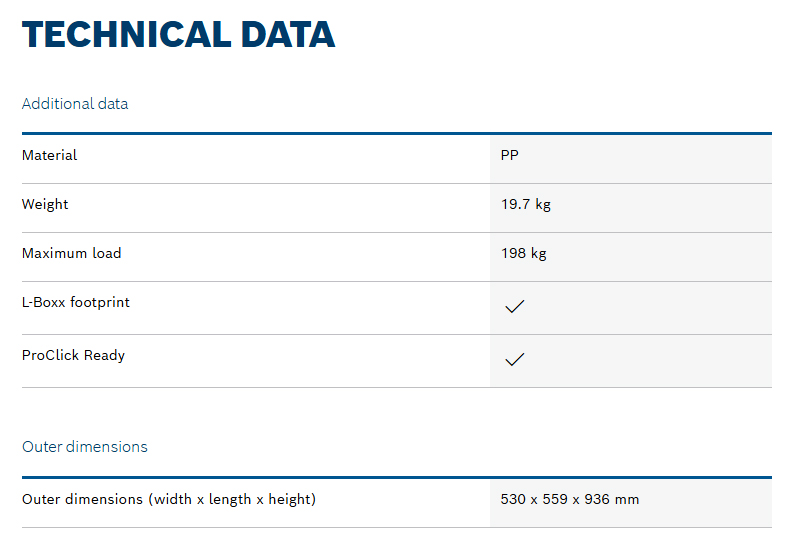Click the Material row label
The height and width of the screenshot is (549, 786).
coord(49,156)
